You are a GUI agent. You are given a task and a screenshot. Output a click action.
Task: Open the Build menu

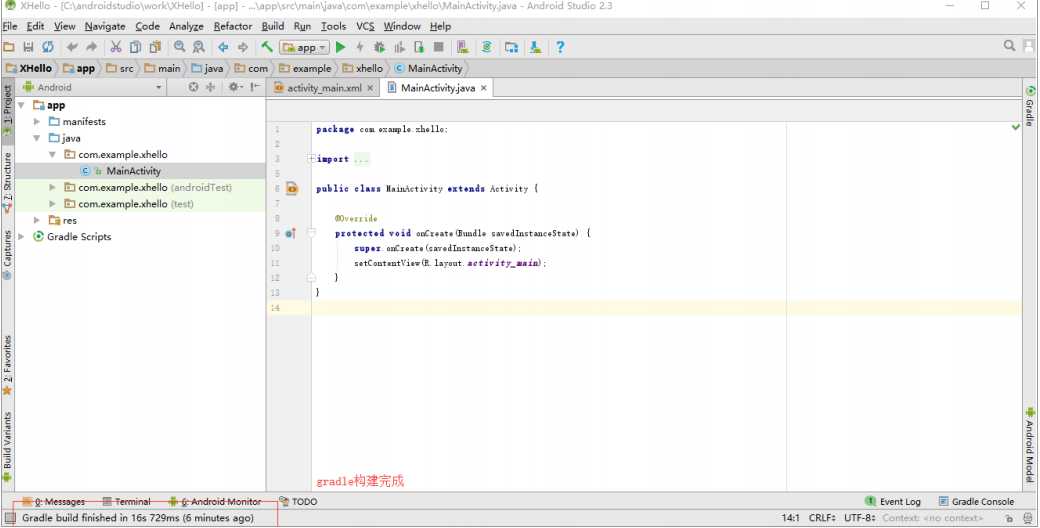273,27
